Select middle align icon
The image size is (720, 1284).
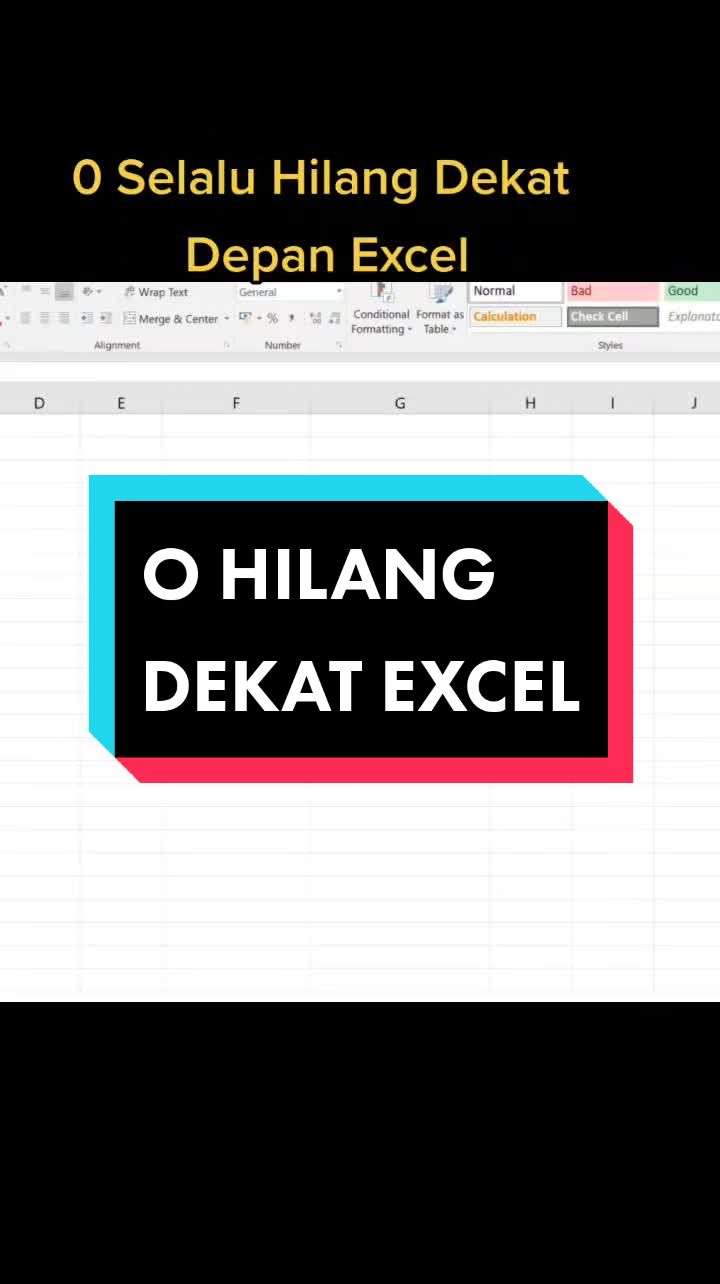(45, 292)
